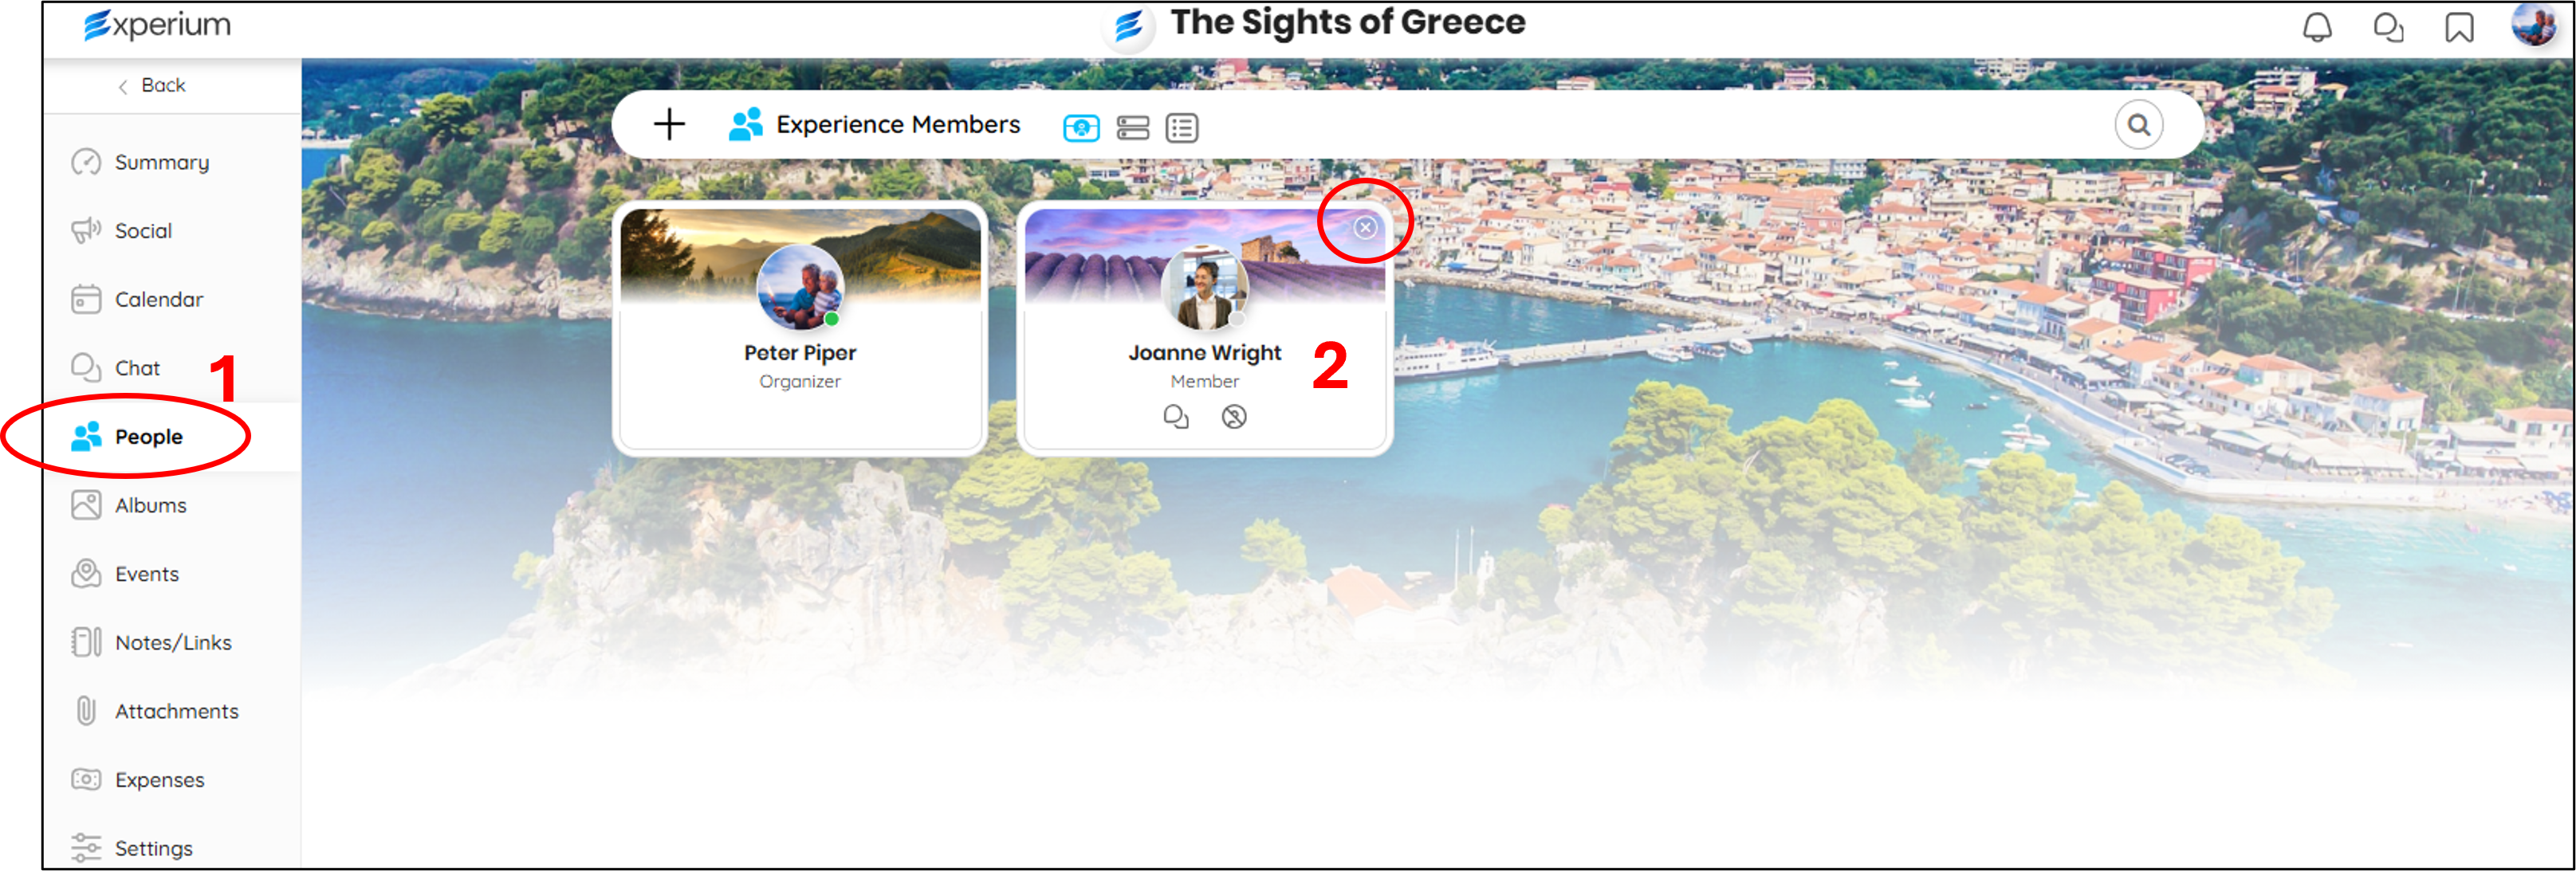Click the plus icon to add a member
This screenshot has height=871, width=2576.
point(669,125)
